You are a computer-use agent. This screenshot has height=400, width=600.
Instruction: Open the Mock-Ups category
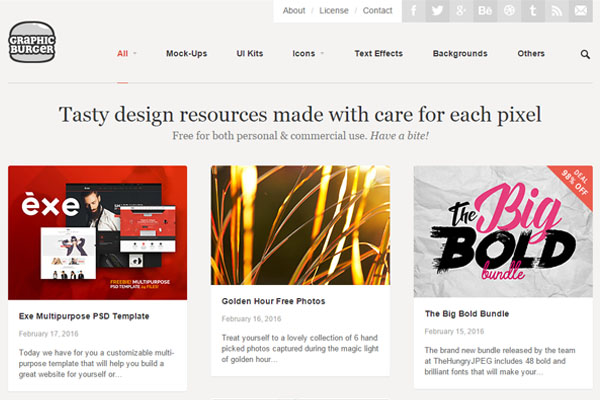point(186,54)
